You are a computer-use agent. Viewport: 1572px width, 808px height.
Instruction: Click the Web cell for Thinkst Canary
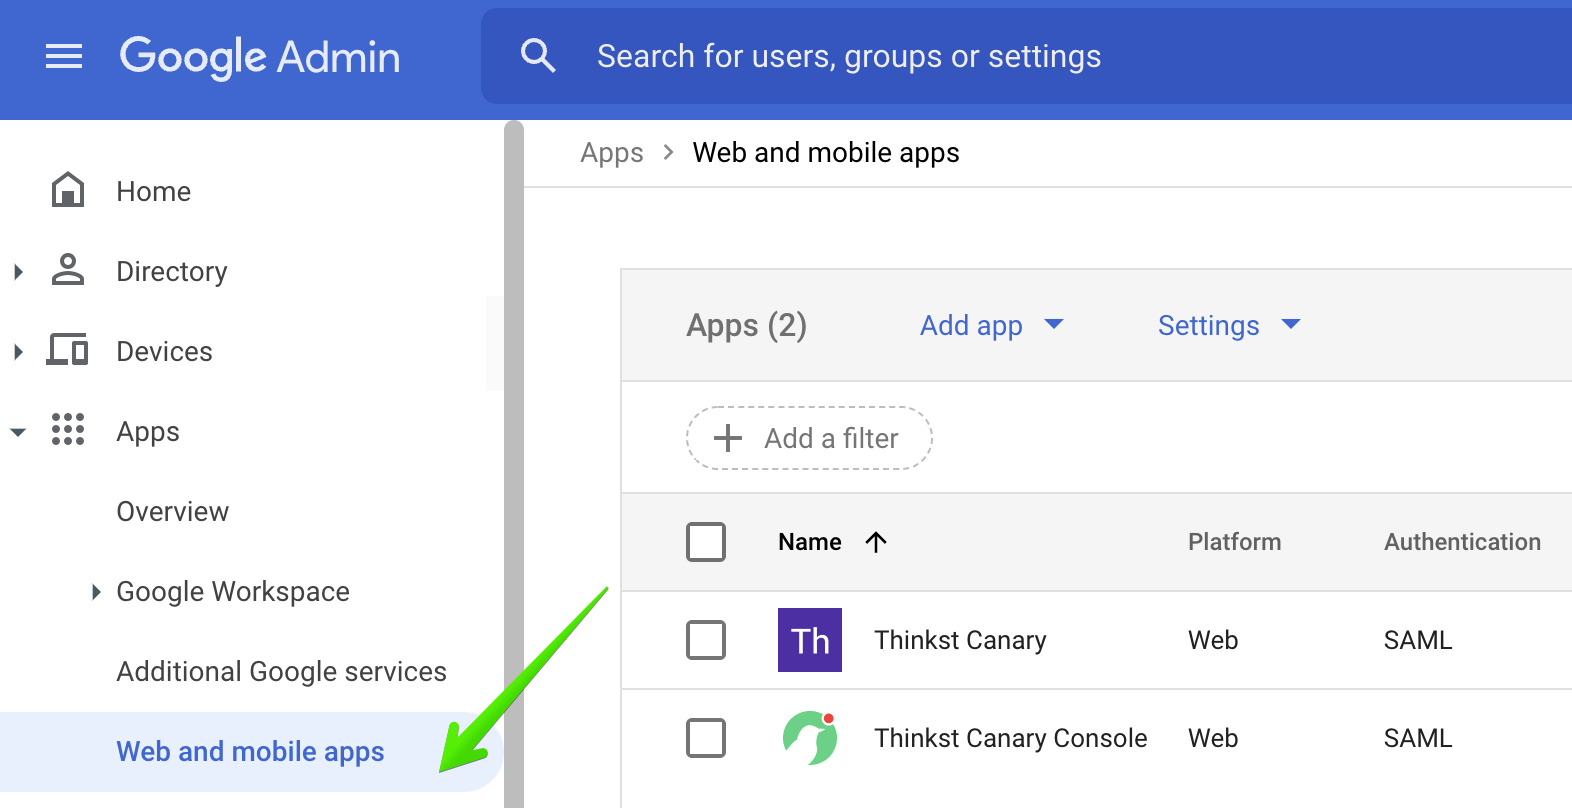[x=1213, y=640]
